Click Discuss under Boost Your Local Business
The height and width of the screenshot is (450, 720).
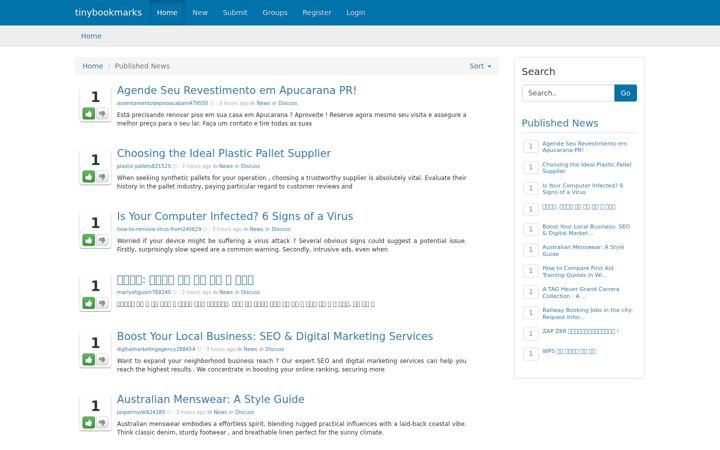pyautogui.click(x=275, y=349)
